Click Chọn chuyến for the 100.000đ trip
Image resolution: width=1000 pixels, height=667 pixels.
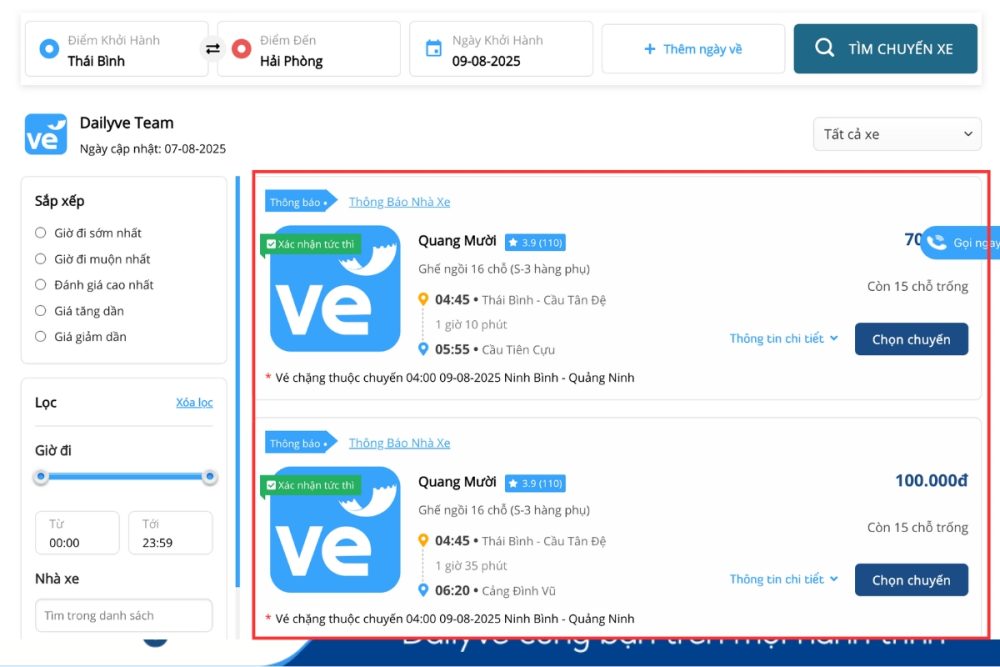911,580
